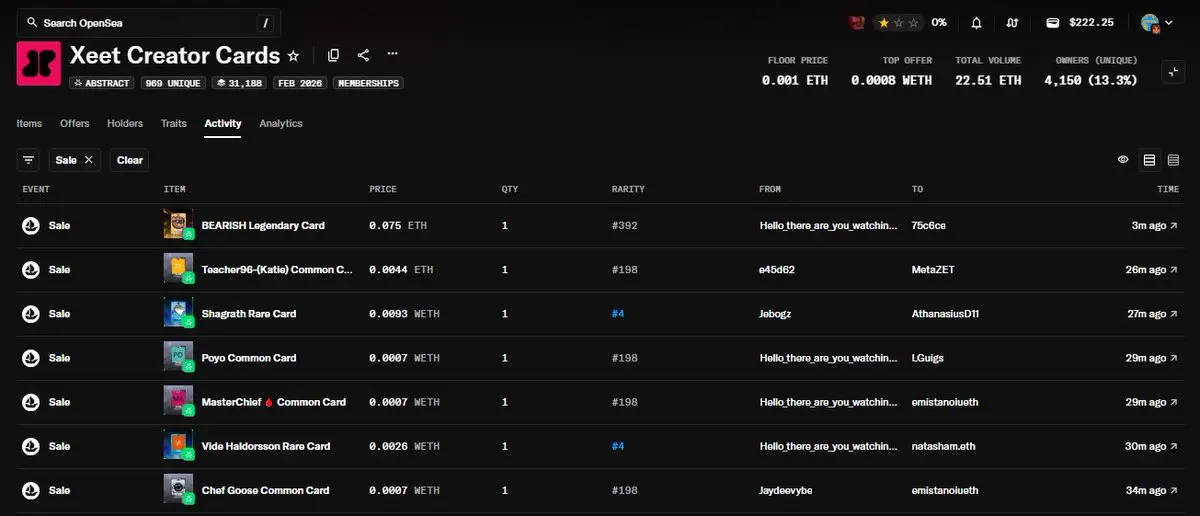Open transaction link for 26m ago sale
1200x516 pixels.
(1175, 270)
